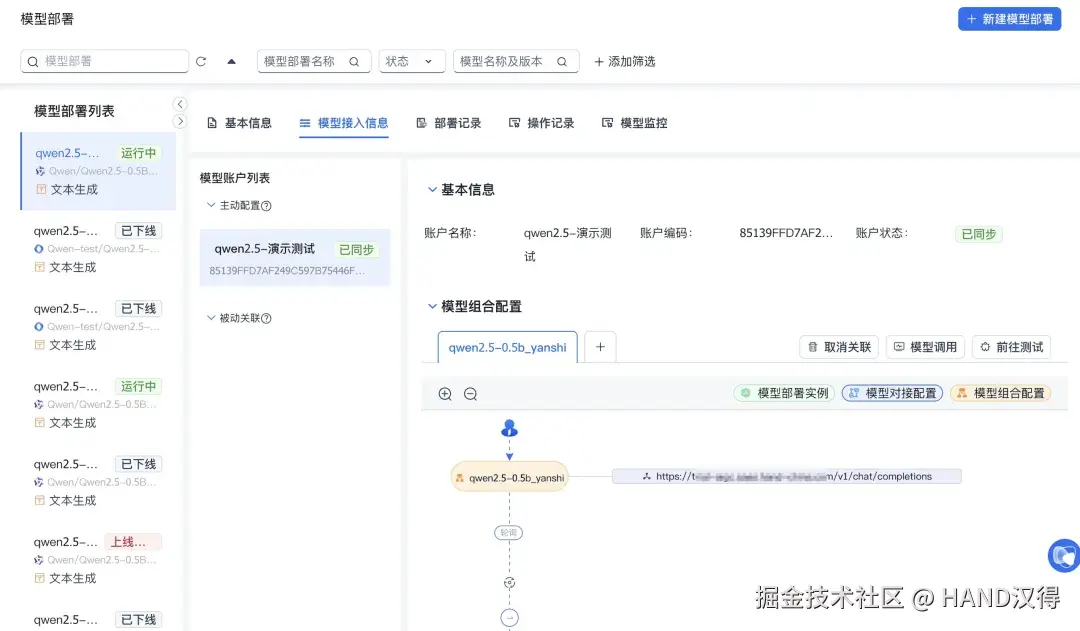Focus the 模型部署 search input
Image resolution: width=1080 pixels, height=631 pixels.
(x=105, y=61)
